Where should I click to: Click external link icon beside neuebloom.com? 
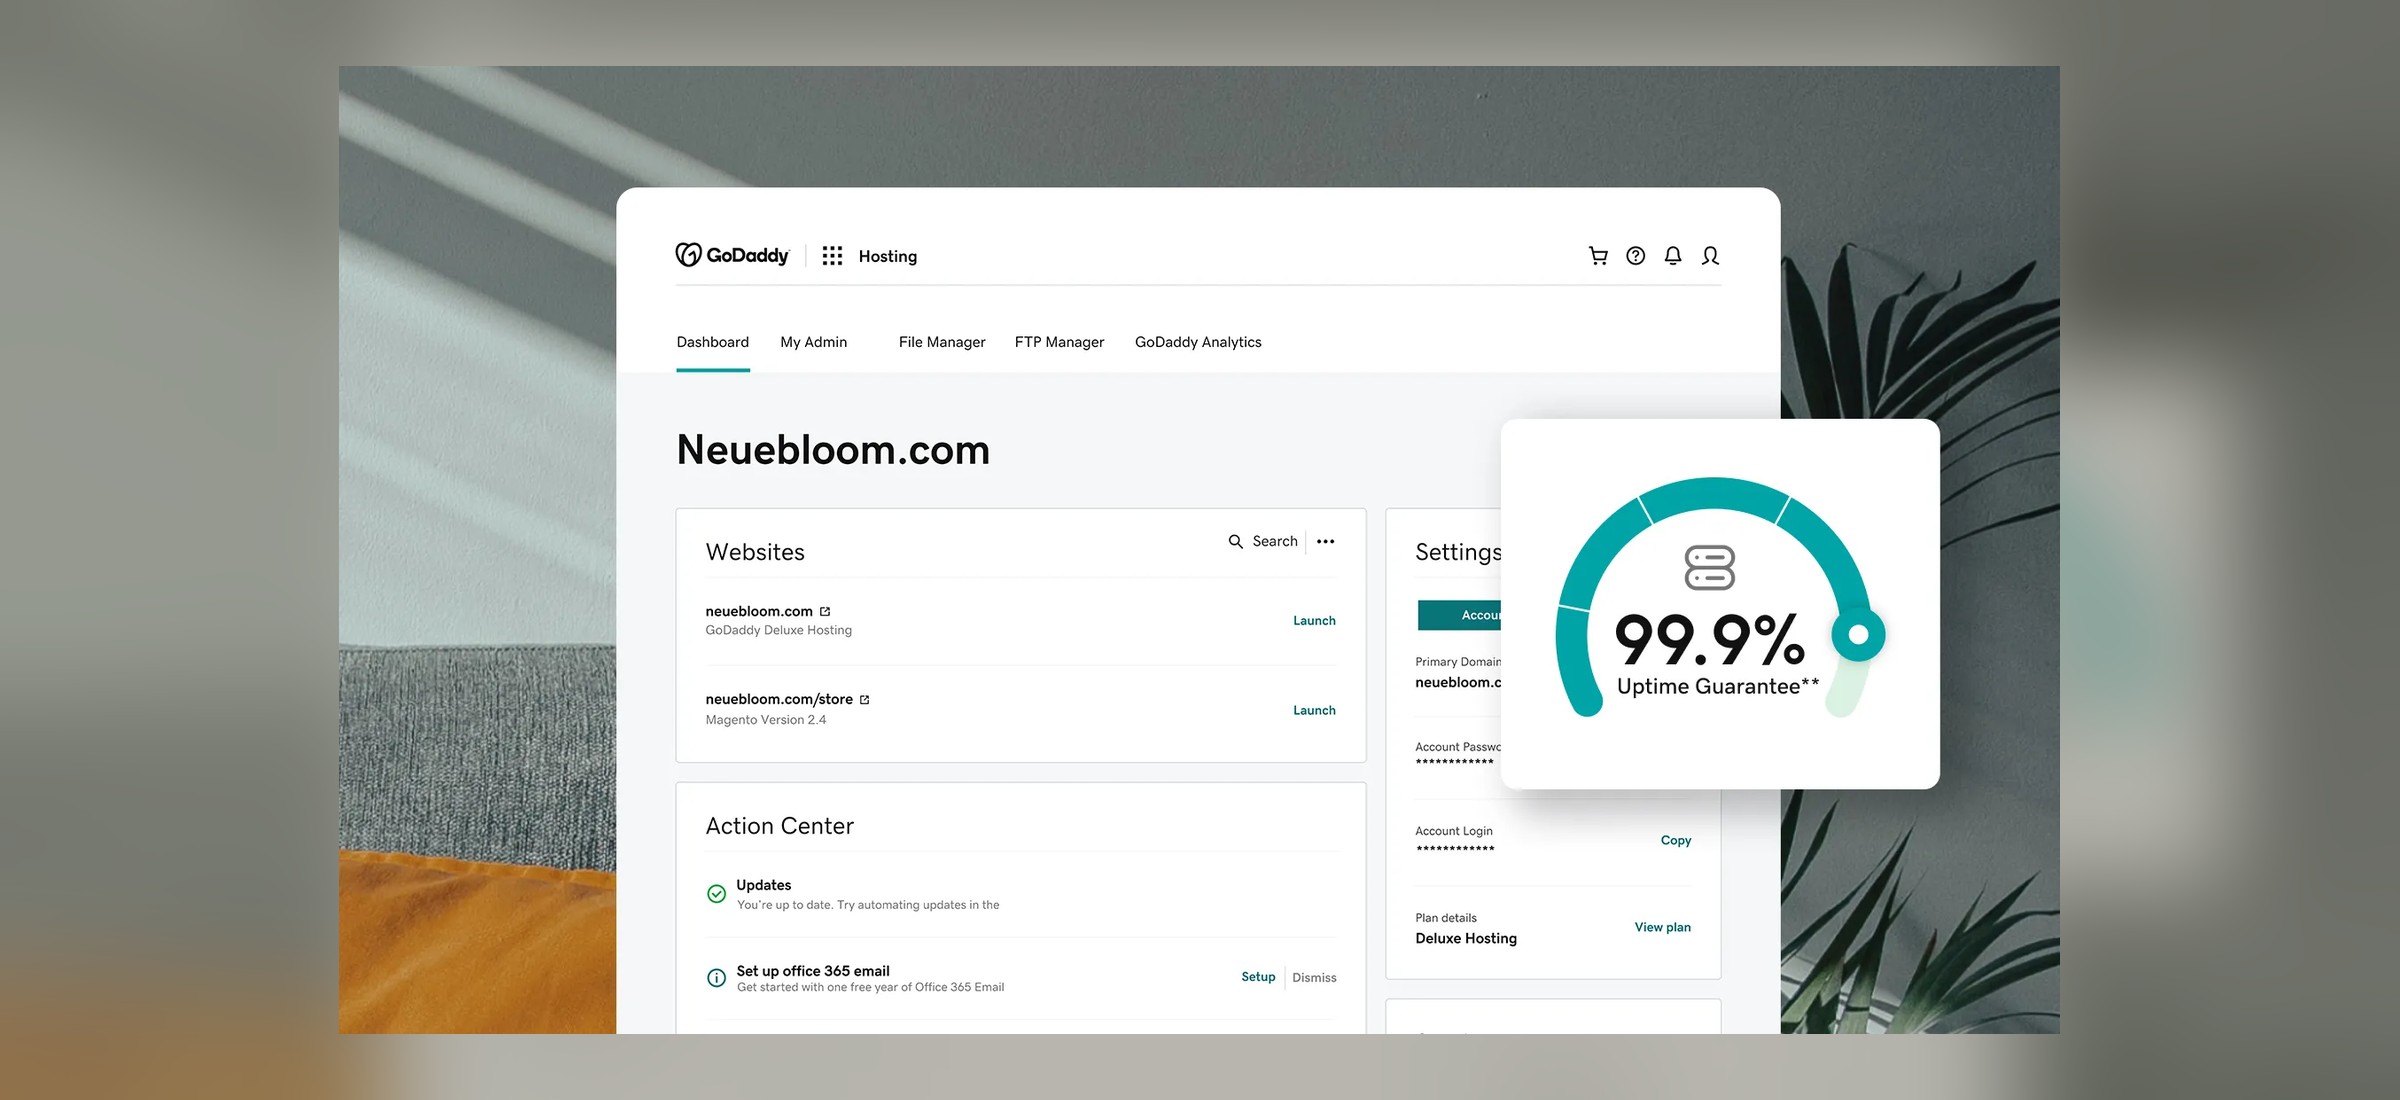825,611
